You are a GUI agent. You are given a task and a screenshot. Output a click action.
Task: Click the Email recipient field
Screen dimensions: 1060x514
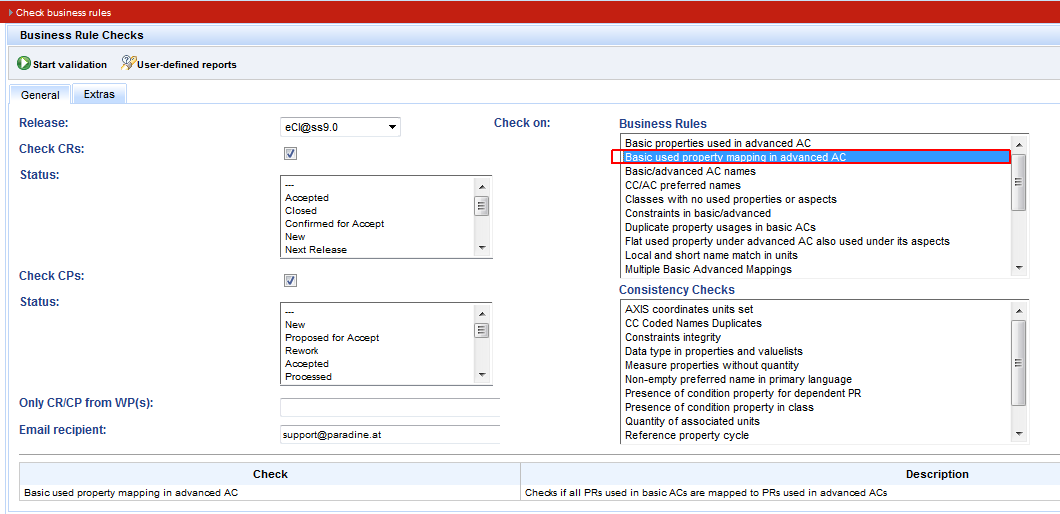(x=390, y=435)
